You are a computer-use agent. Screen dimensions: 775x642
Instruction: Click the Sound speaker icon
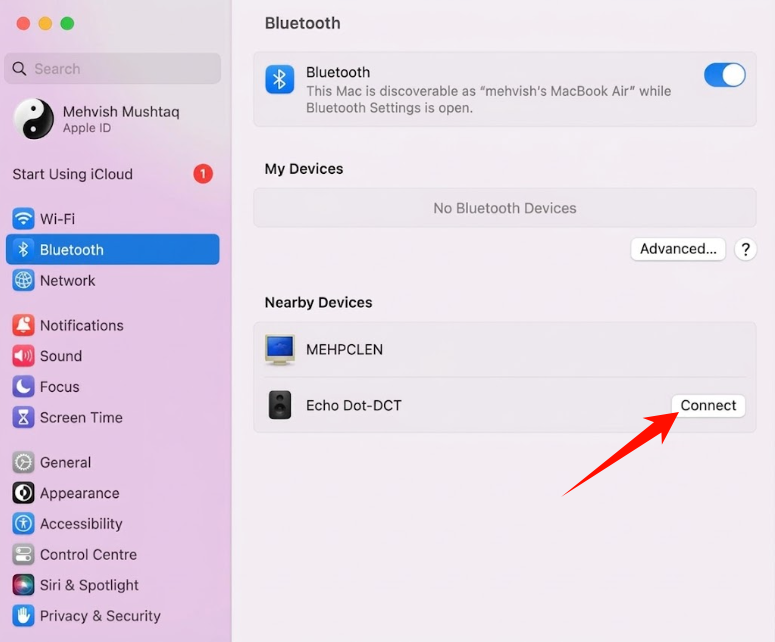(x=23, y=356)
